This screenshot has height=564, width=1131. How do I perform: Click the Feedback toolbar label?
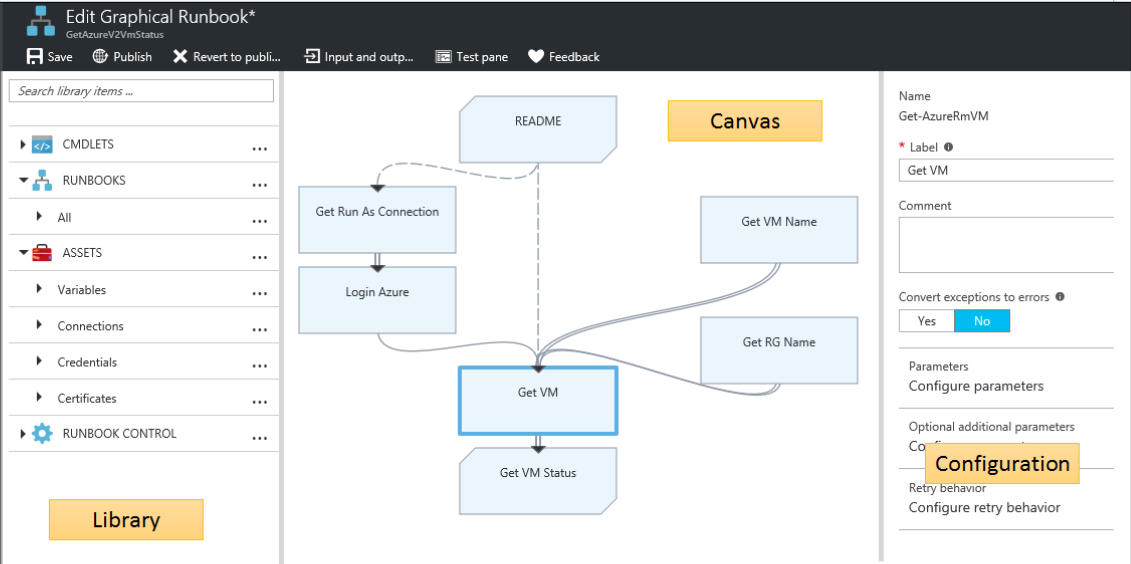(x=574, y=56)
